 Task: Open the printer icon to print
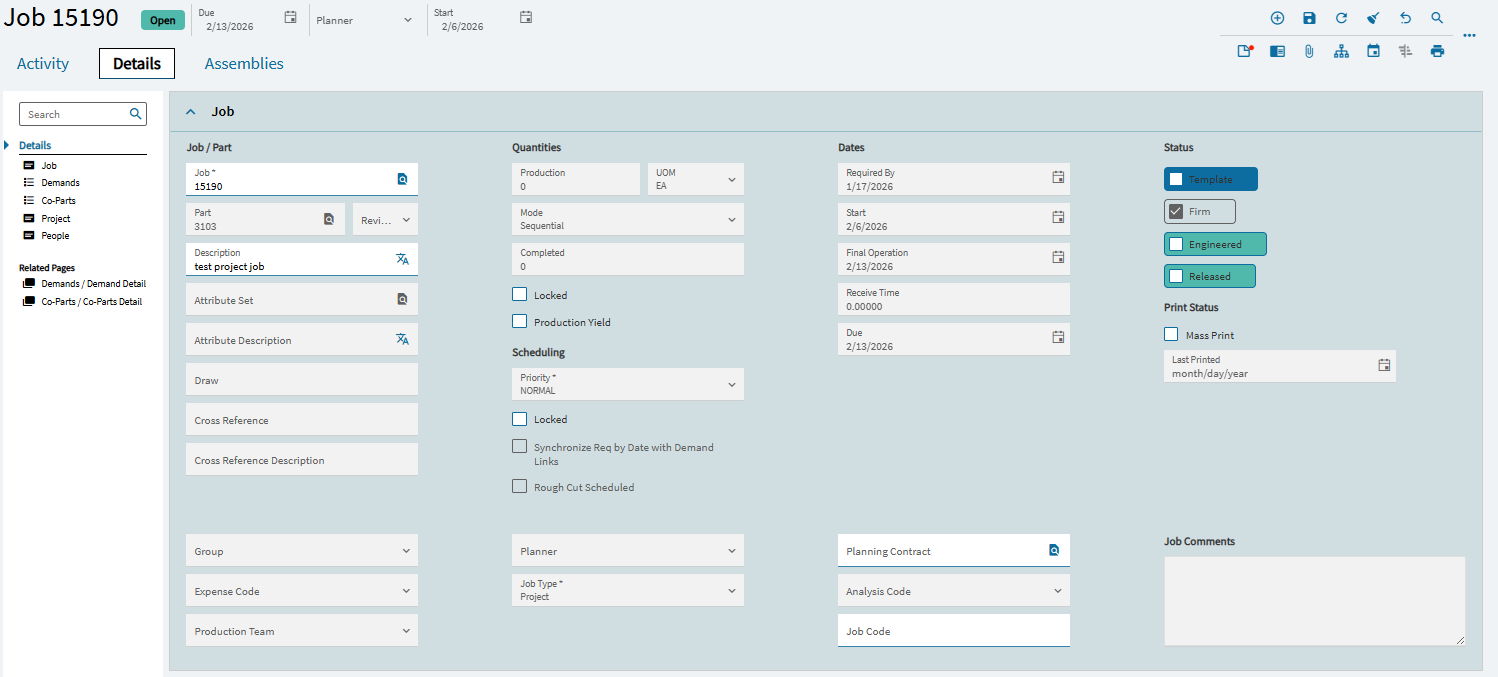coord(1437,51)
